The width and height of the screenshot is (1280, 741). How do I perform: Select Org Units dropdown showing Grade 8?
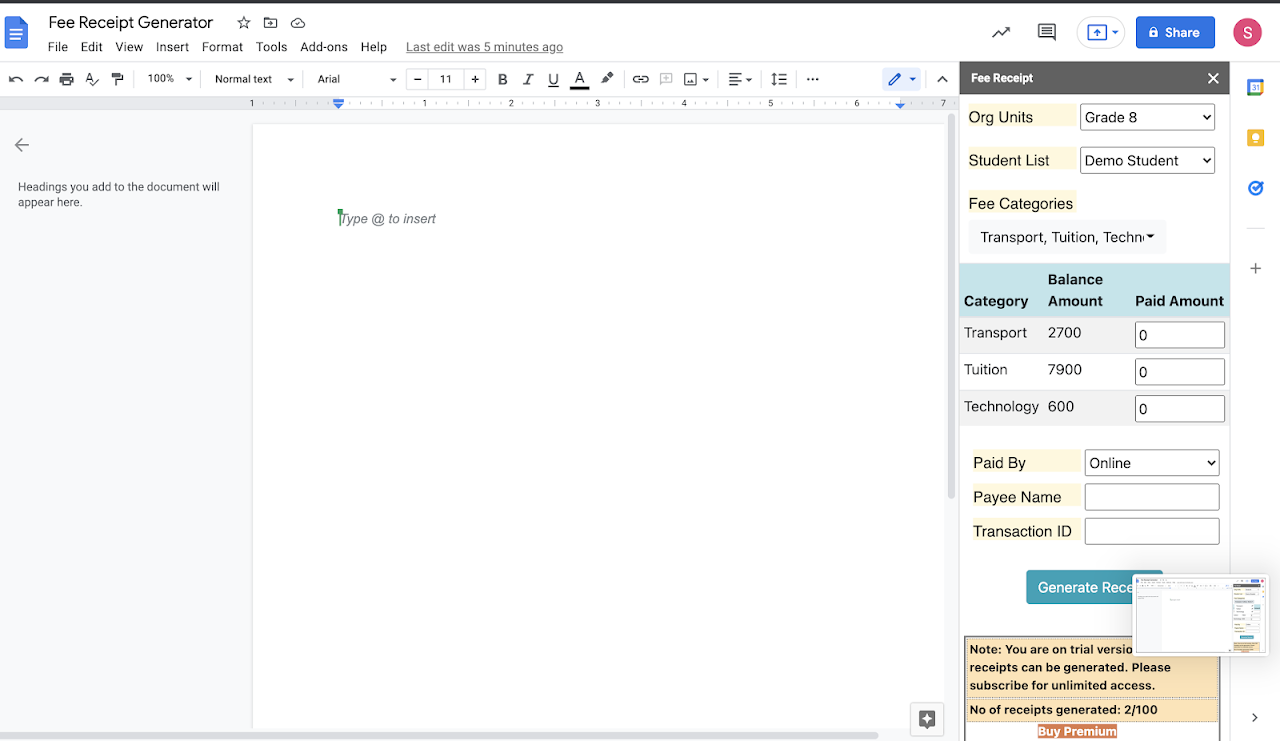coord(1148,117)
